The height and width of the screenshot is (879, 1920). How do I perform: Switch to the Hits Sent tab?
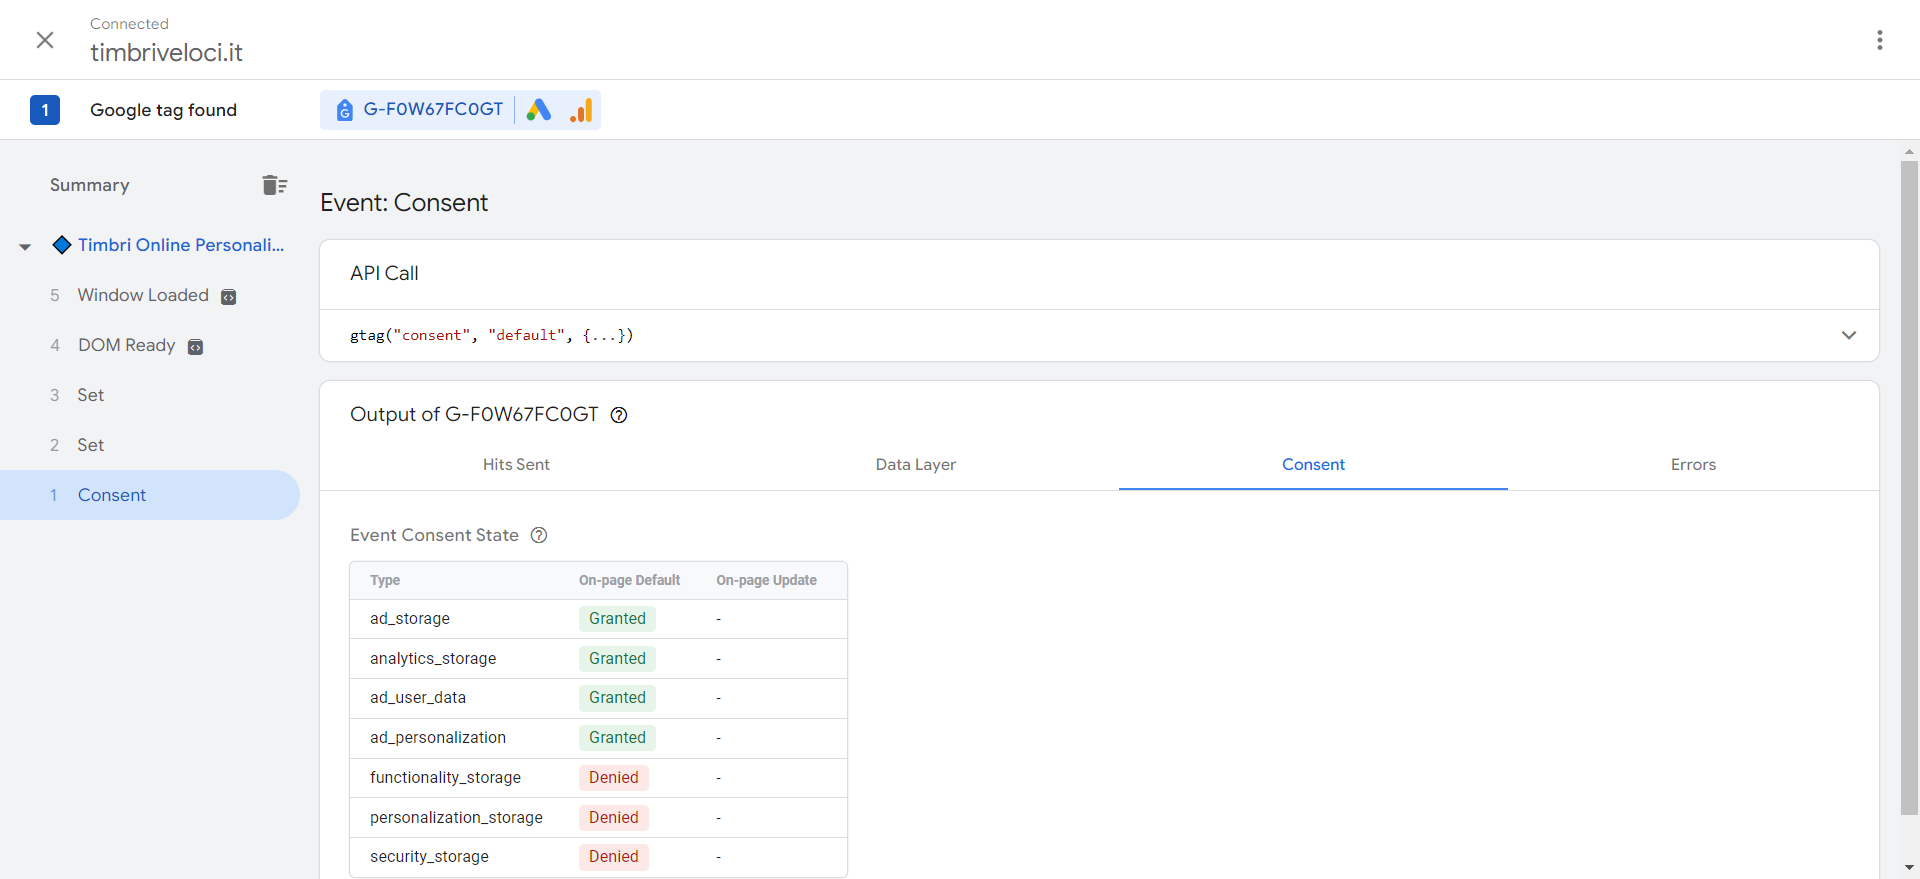point(516,464)
